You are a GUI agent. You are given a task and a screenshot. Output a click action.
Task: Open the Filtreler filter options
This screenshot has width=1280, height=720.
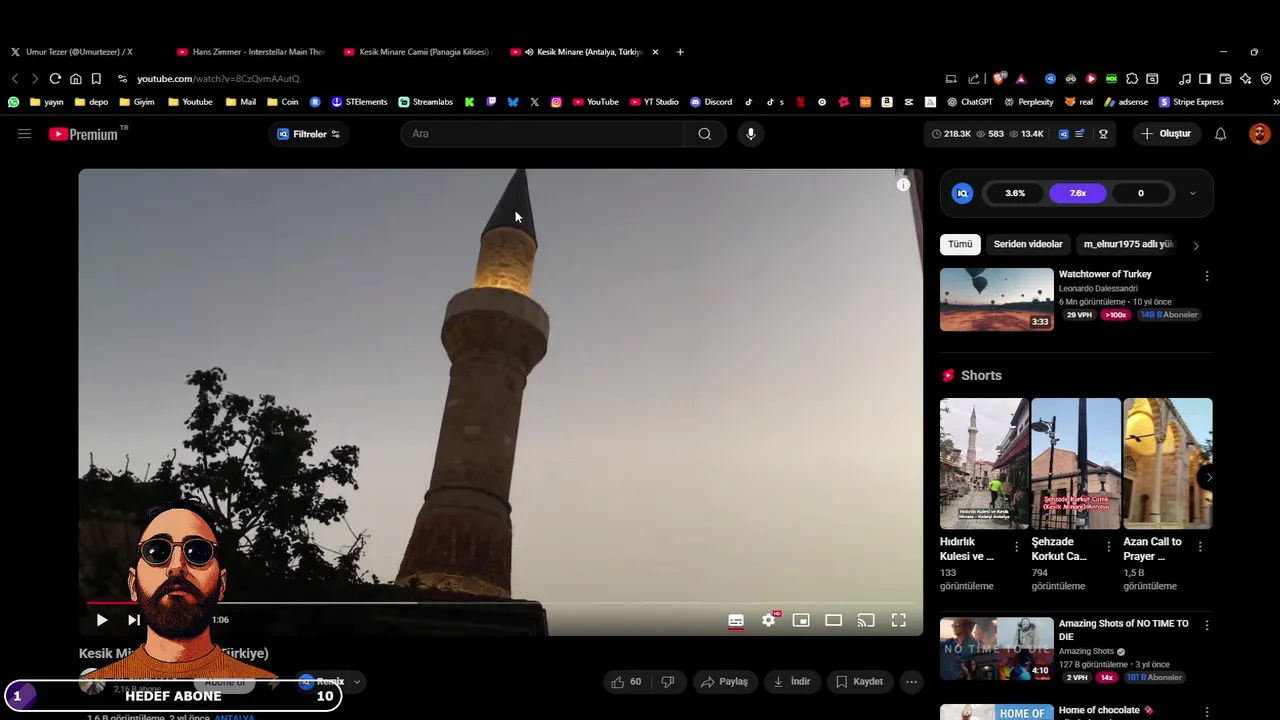(x=309, y=134)
